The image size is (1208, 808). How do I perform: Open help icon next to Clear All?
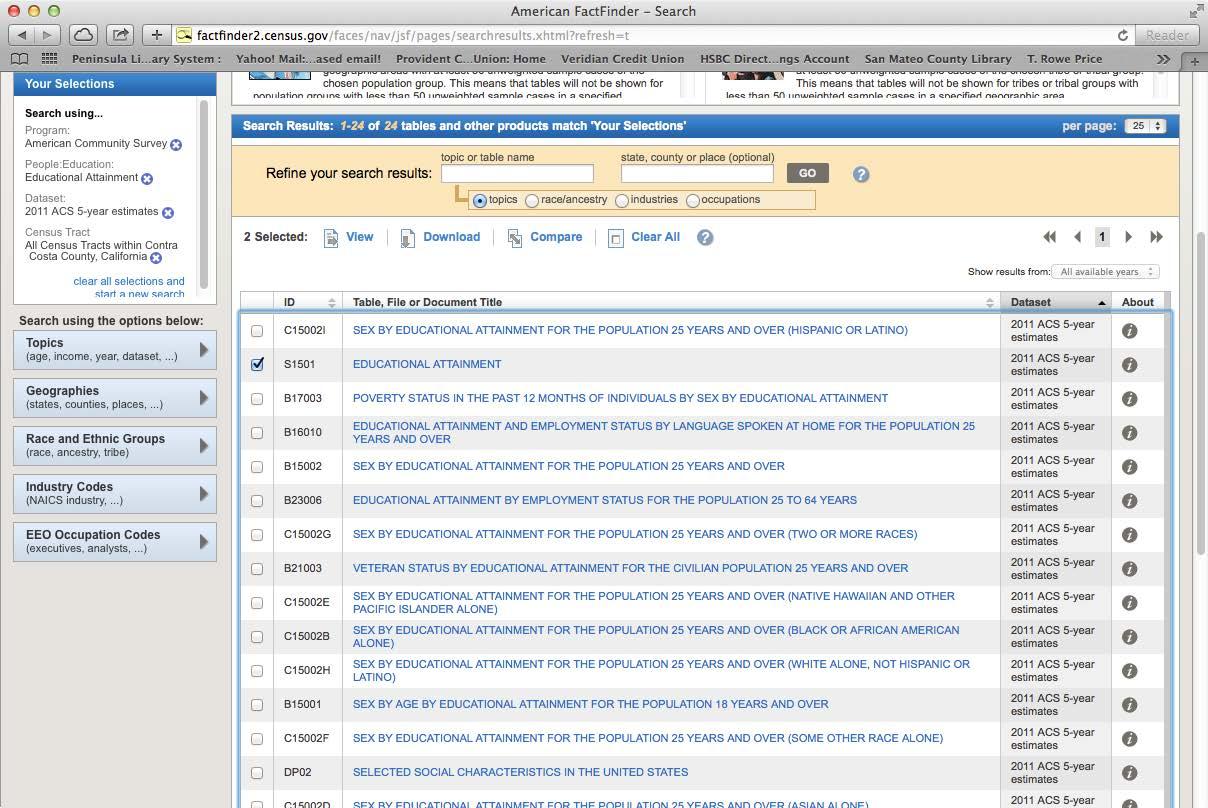(705, 237)
